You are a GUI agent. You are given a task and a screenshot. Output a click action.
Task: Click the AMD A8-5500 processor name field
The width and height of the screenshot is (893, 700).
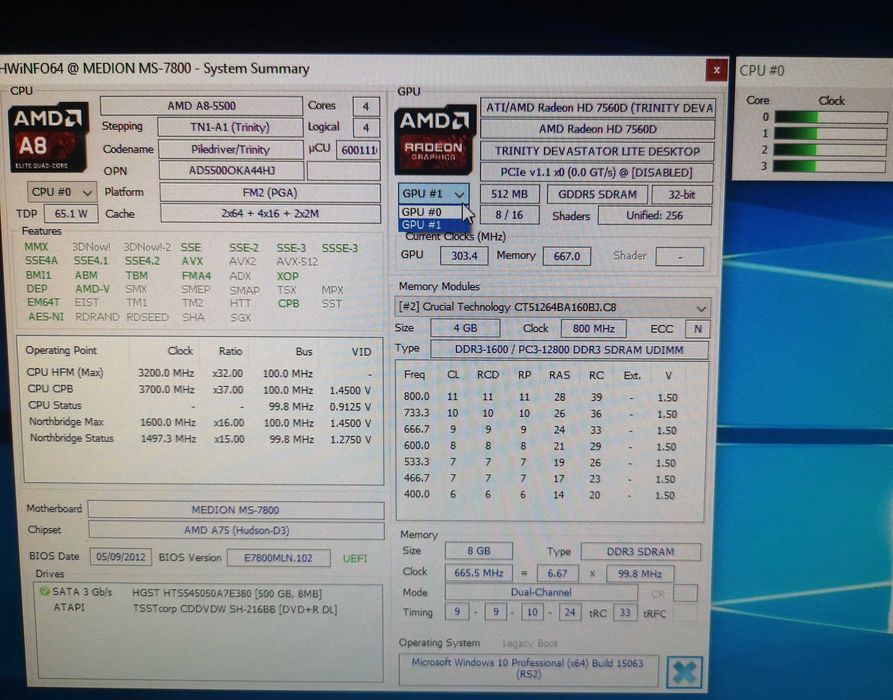pos(201,106)
